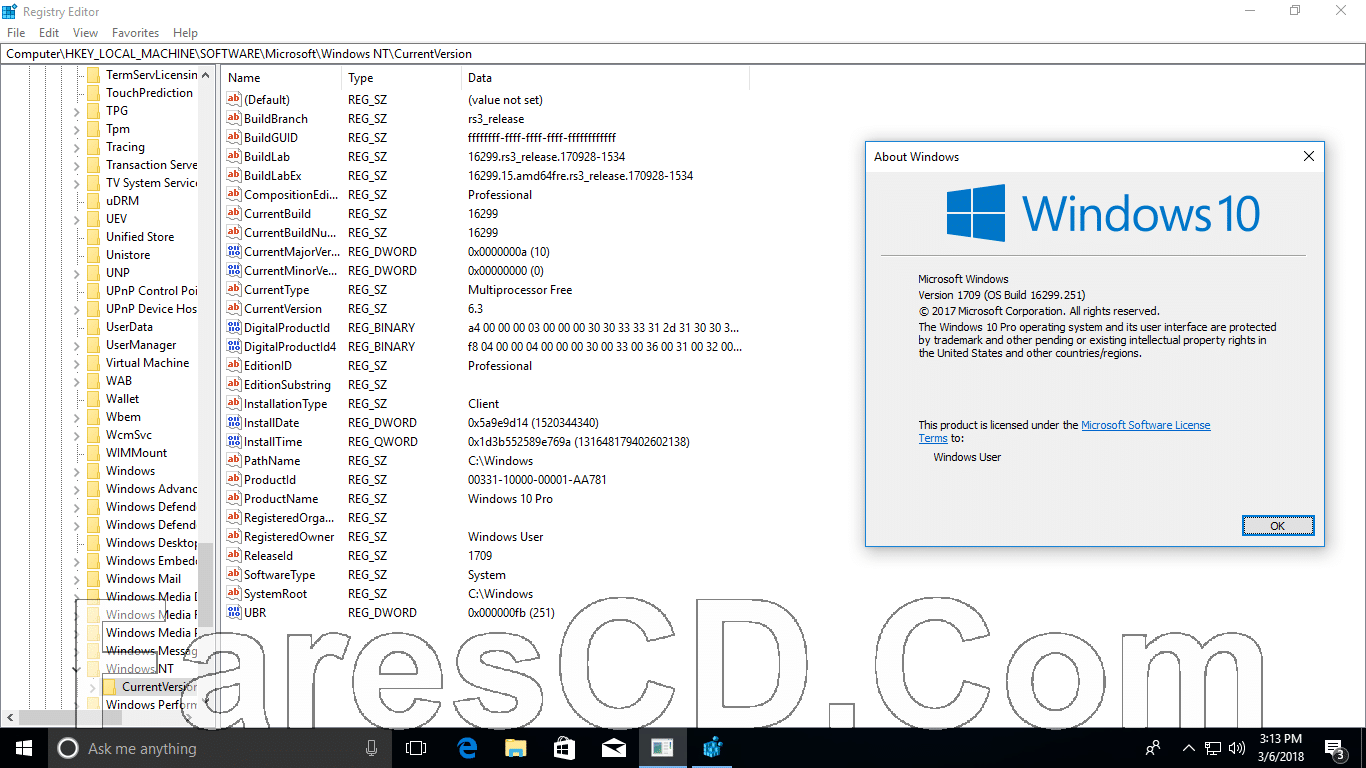1366x768 pixels.
Task: Click OK in About Windows dialog
Action: pos(1277,526)
